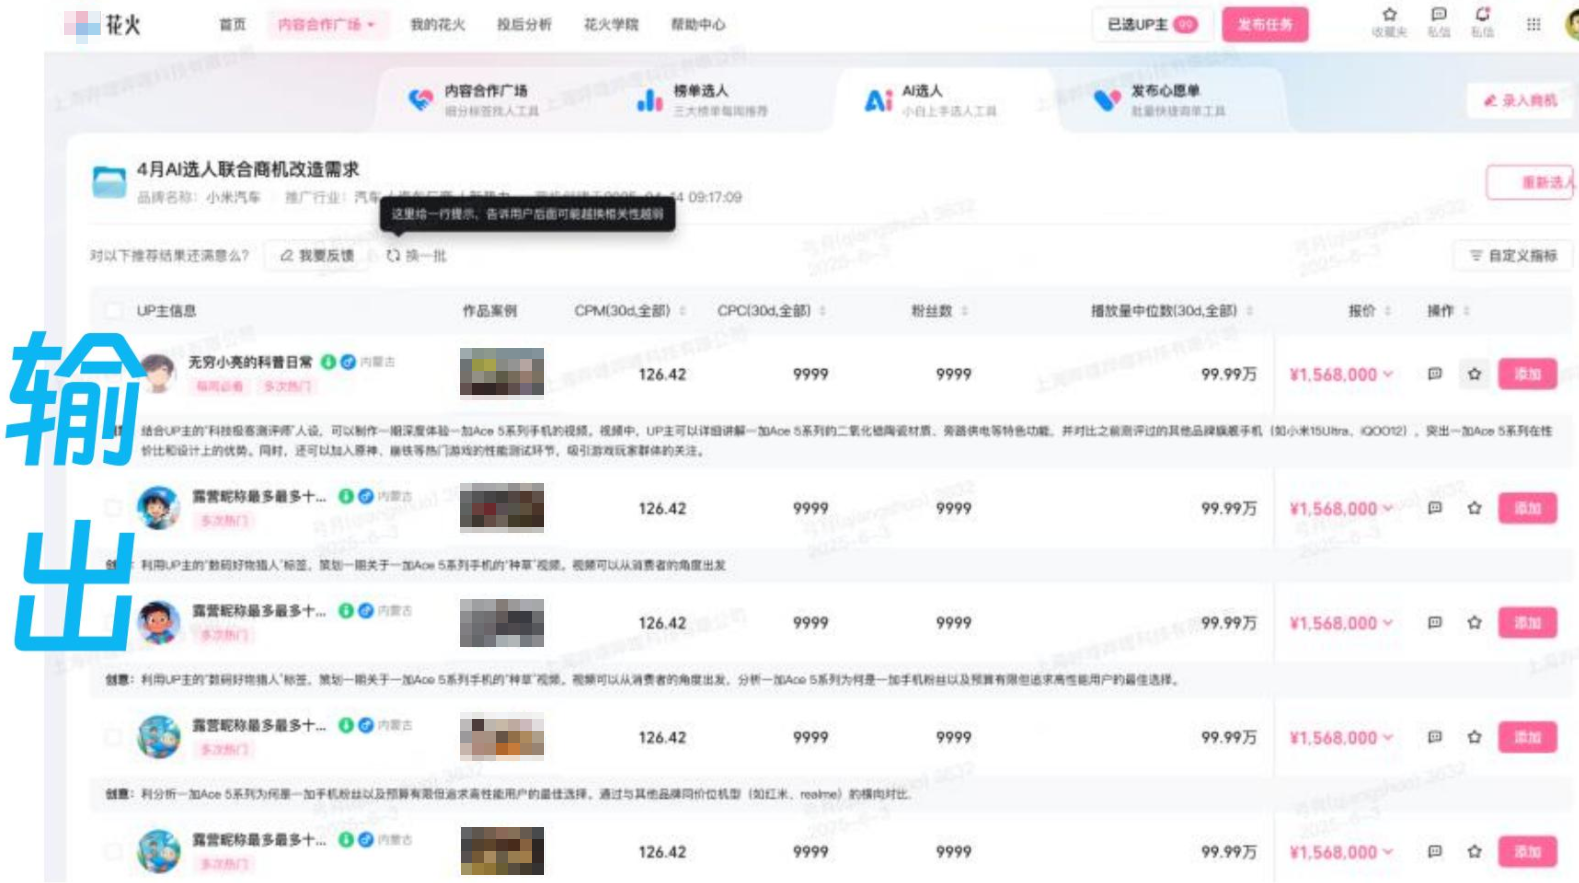Click the avatar of 无穷小亮的科普日常
The image size is (1579, 883).
[x=158, y=373]
